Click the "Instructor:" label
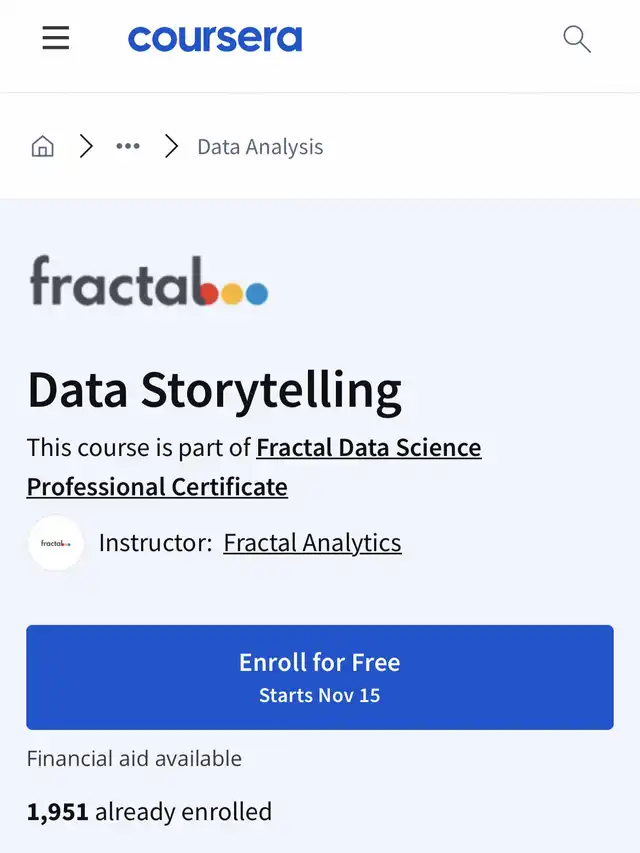The width and height of the screenshot is (640, 853). [x=155, y=543]
